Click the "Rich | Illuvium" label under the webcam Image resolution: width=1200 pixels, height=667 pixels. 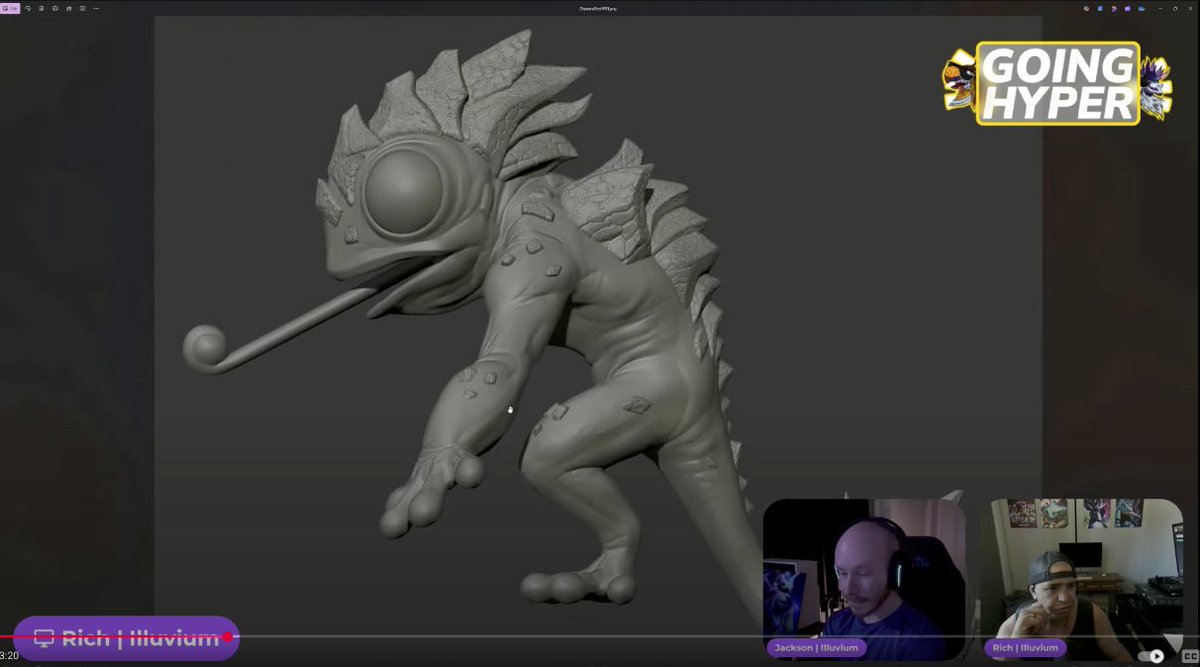(x=1025, y=648)
